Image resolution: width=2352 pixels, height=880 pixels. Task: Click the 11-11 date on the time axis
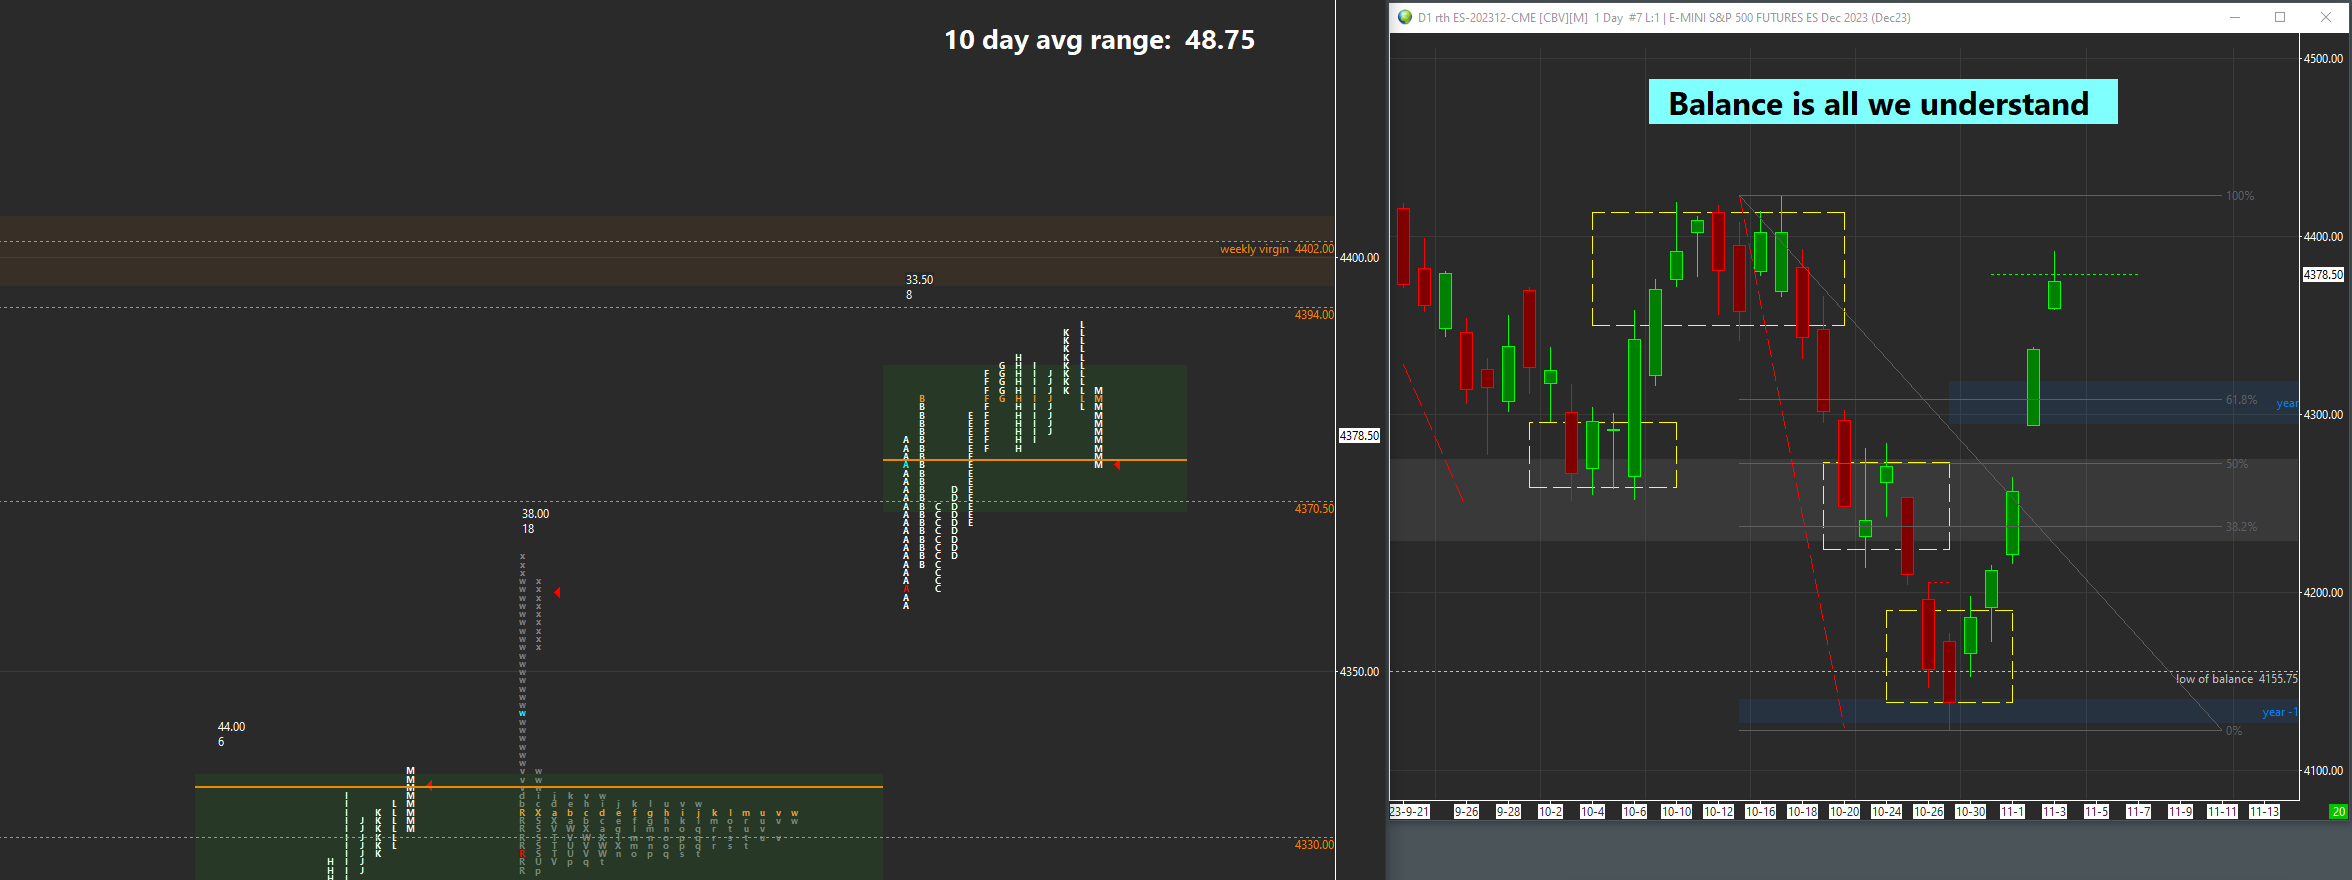pos(2222,812)
